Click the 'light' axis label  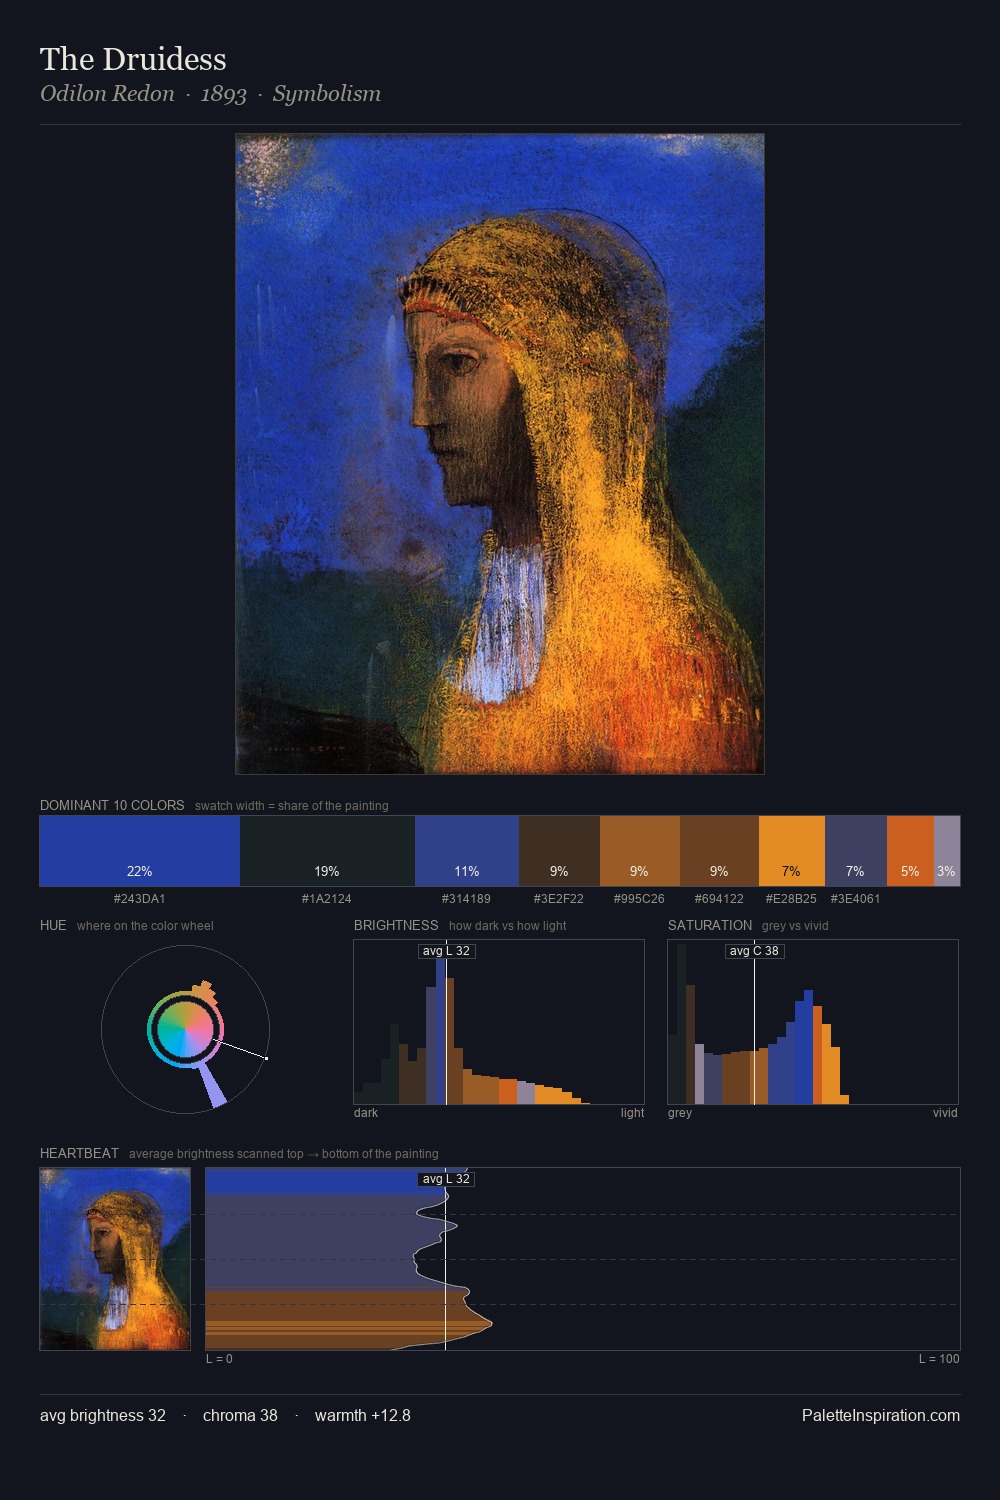[632, 1113]
